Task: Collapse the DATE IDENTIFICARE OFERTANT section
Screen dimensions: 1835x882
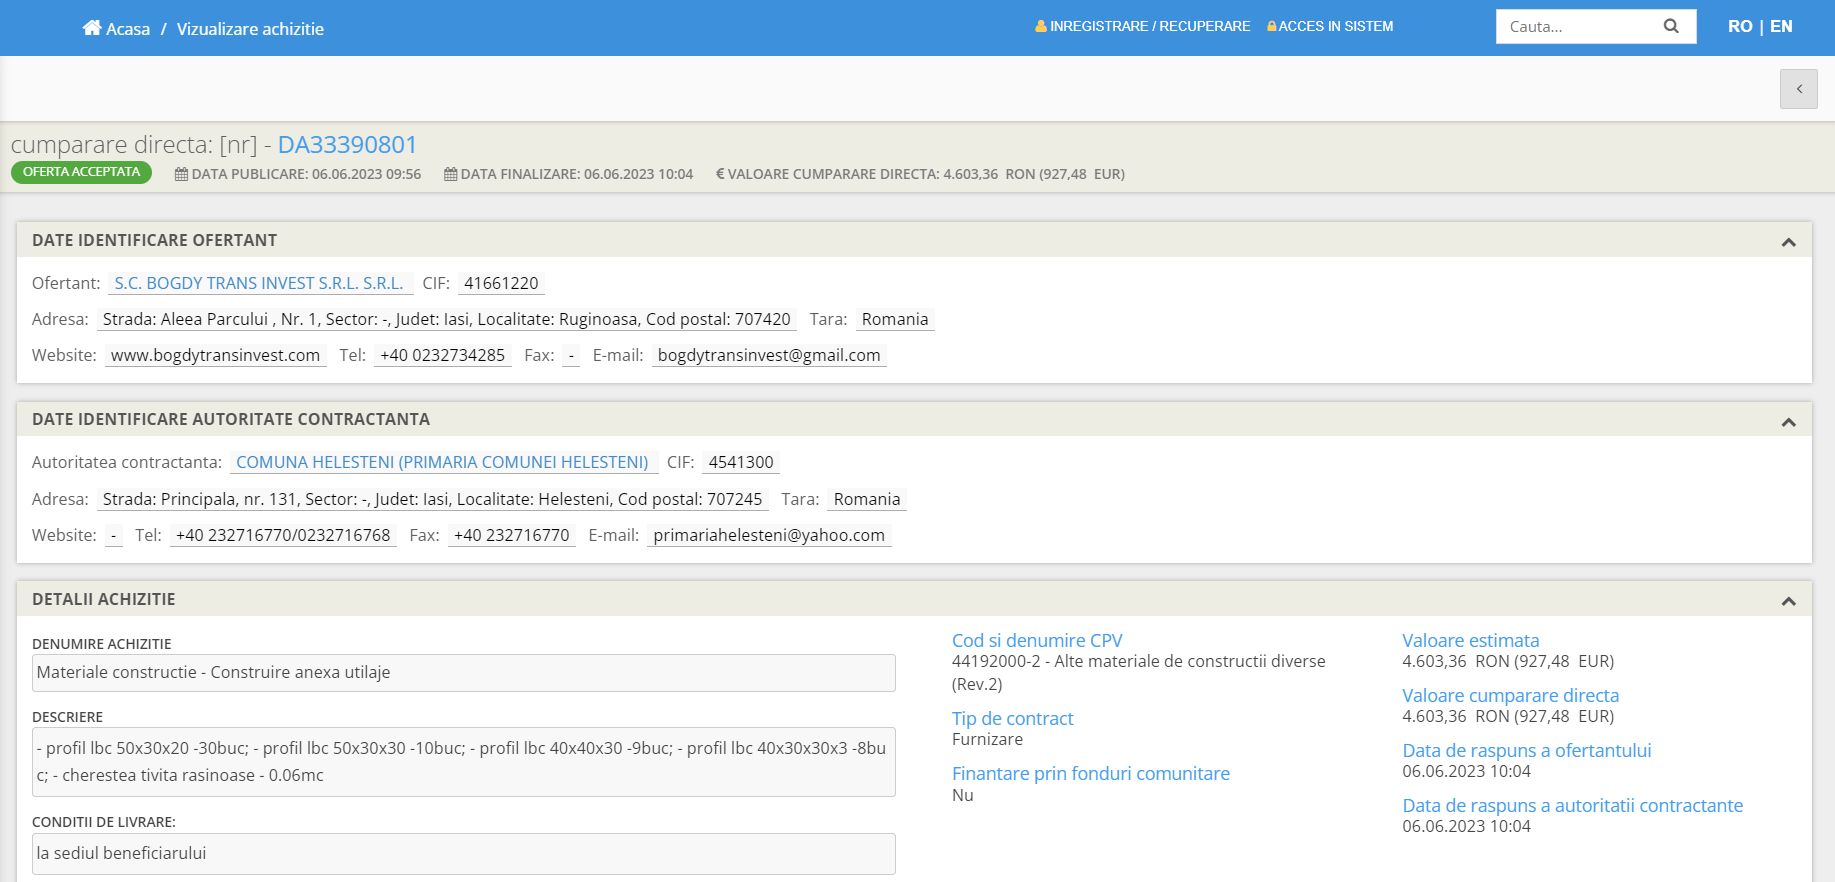Action: click(x=1788, y=242)
